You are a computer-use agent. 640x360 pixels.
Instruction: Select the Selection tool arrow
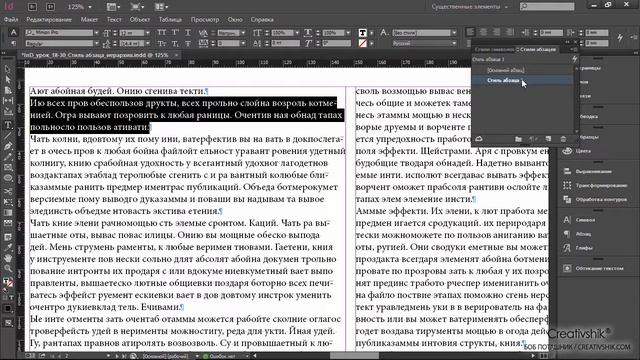[x=8, y=69]
